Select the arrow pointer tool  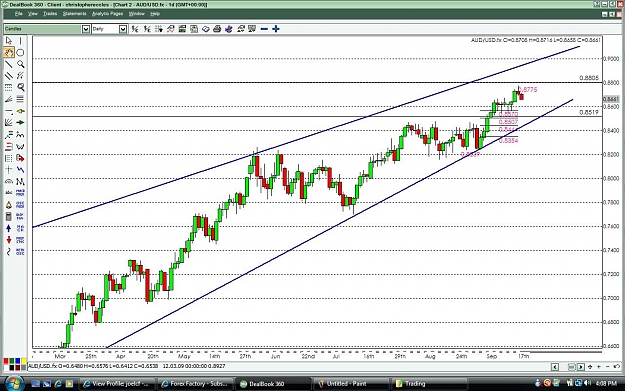(8, 41)
